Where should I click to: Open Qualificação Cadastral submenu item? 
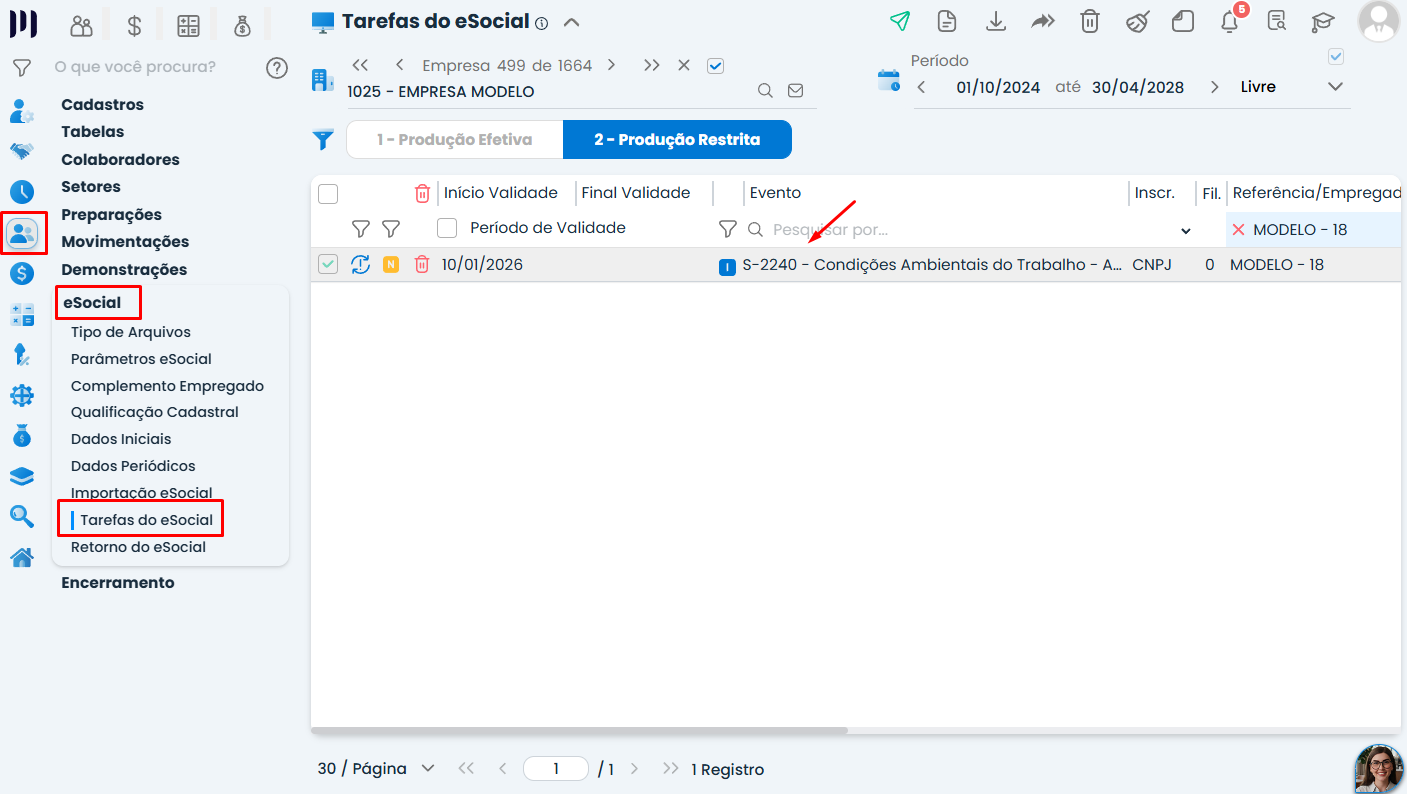coord(155,412)
